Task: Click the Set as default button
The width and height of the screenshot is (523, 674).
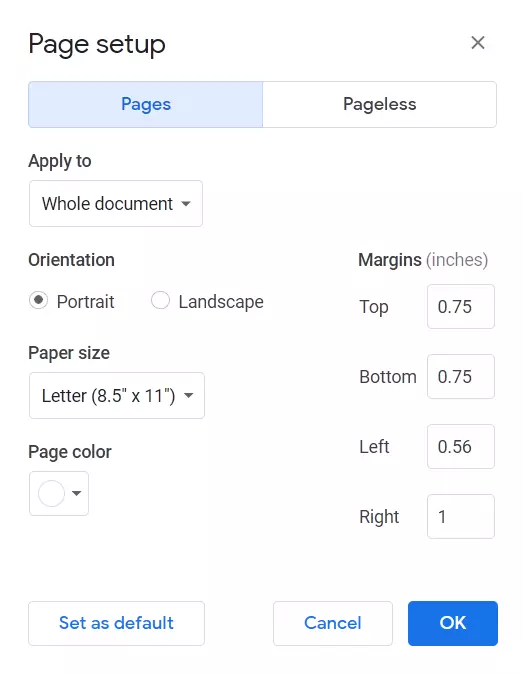Action: [x=116, y=623]
